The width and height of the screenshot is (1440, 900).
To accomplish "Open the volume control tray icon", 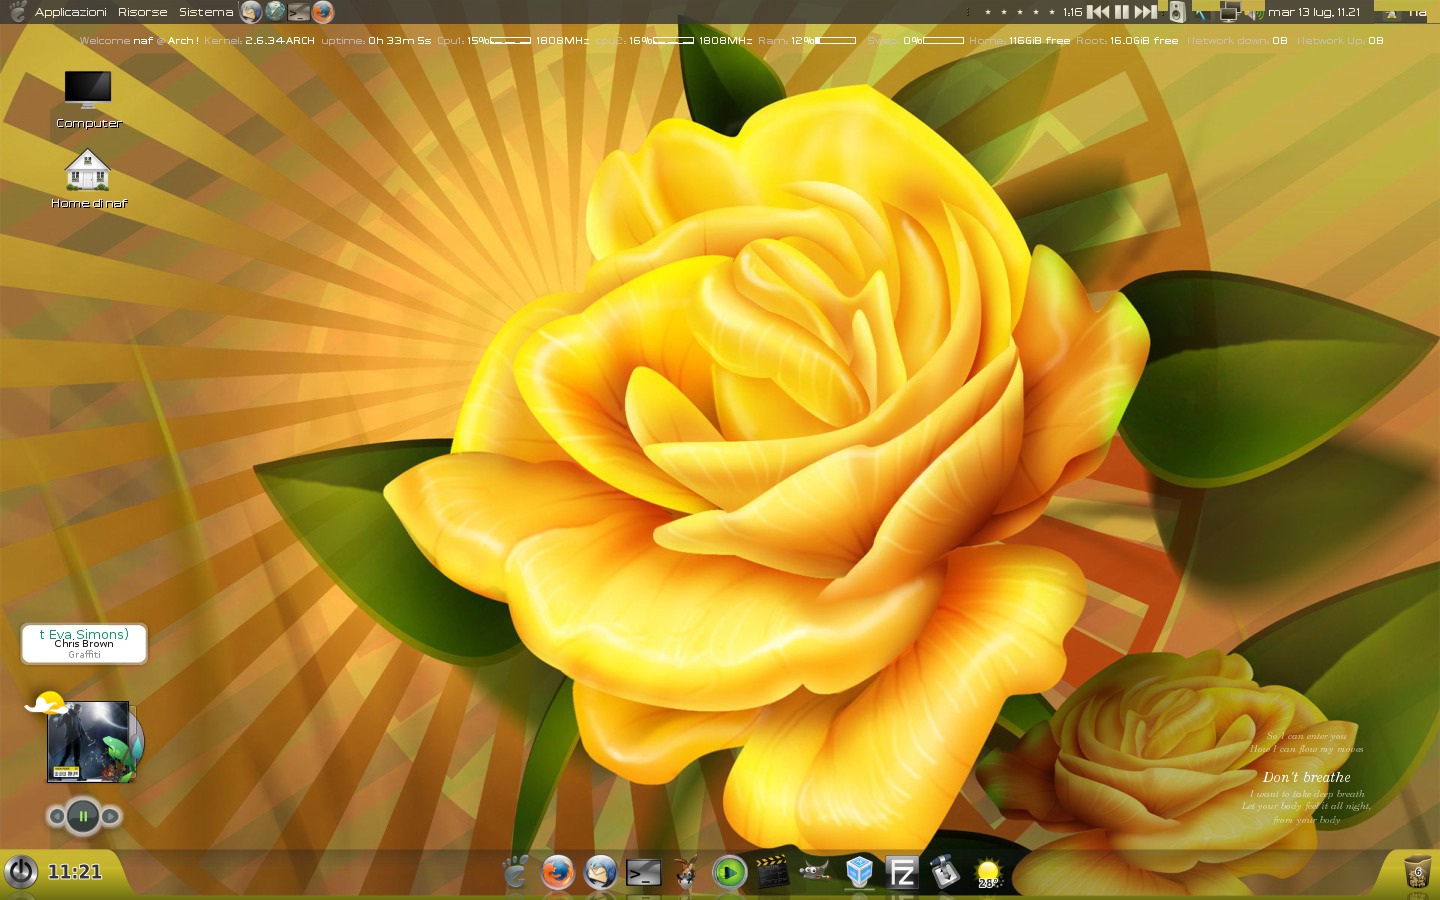I will (1254, 13).
